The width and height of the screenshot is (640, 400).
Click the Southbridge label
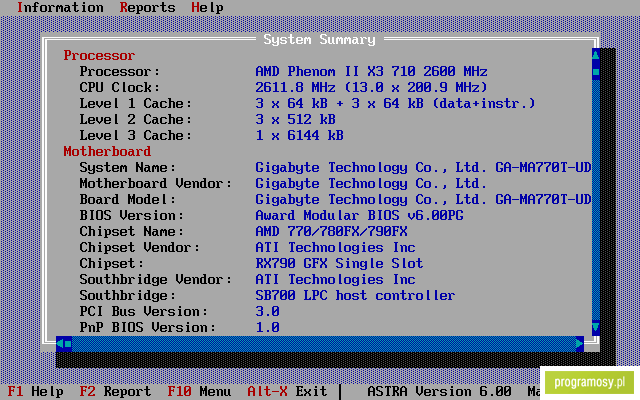(x=127, y=295)
